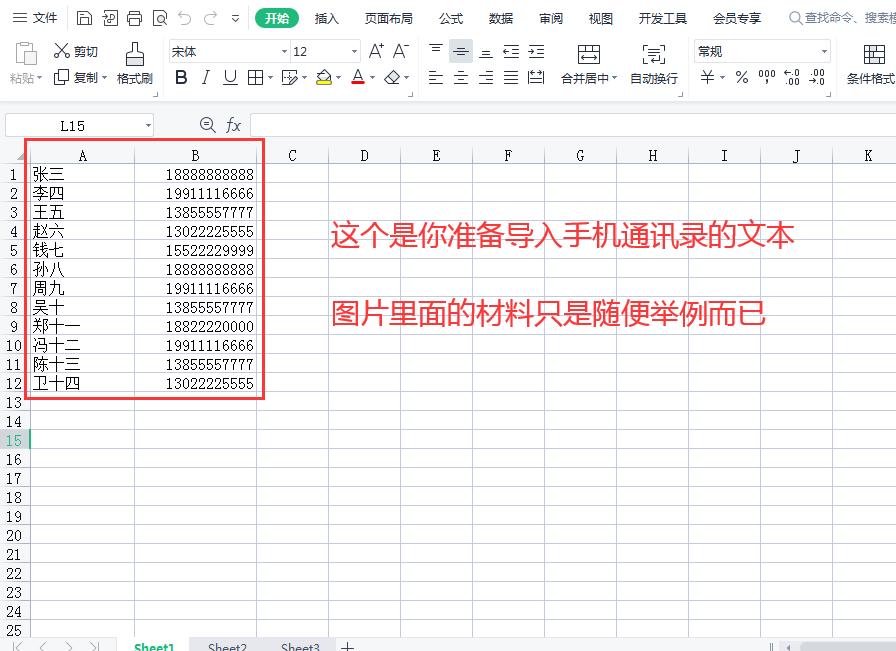Open the font name 宋体 dropdown
Image resolution: width=896 pixels, height=651 pixels.
[283, 51]
